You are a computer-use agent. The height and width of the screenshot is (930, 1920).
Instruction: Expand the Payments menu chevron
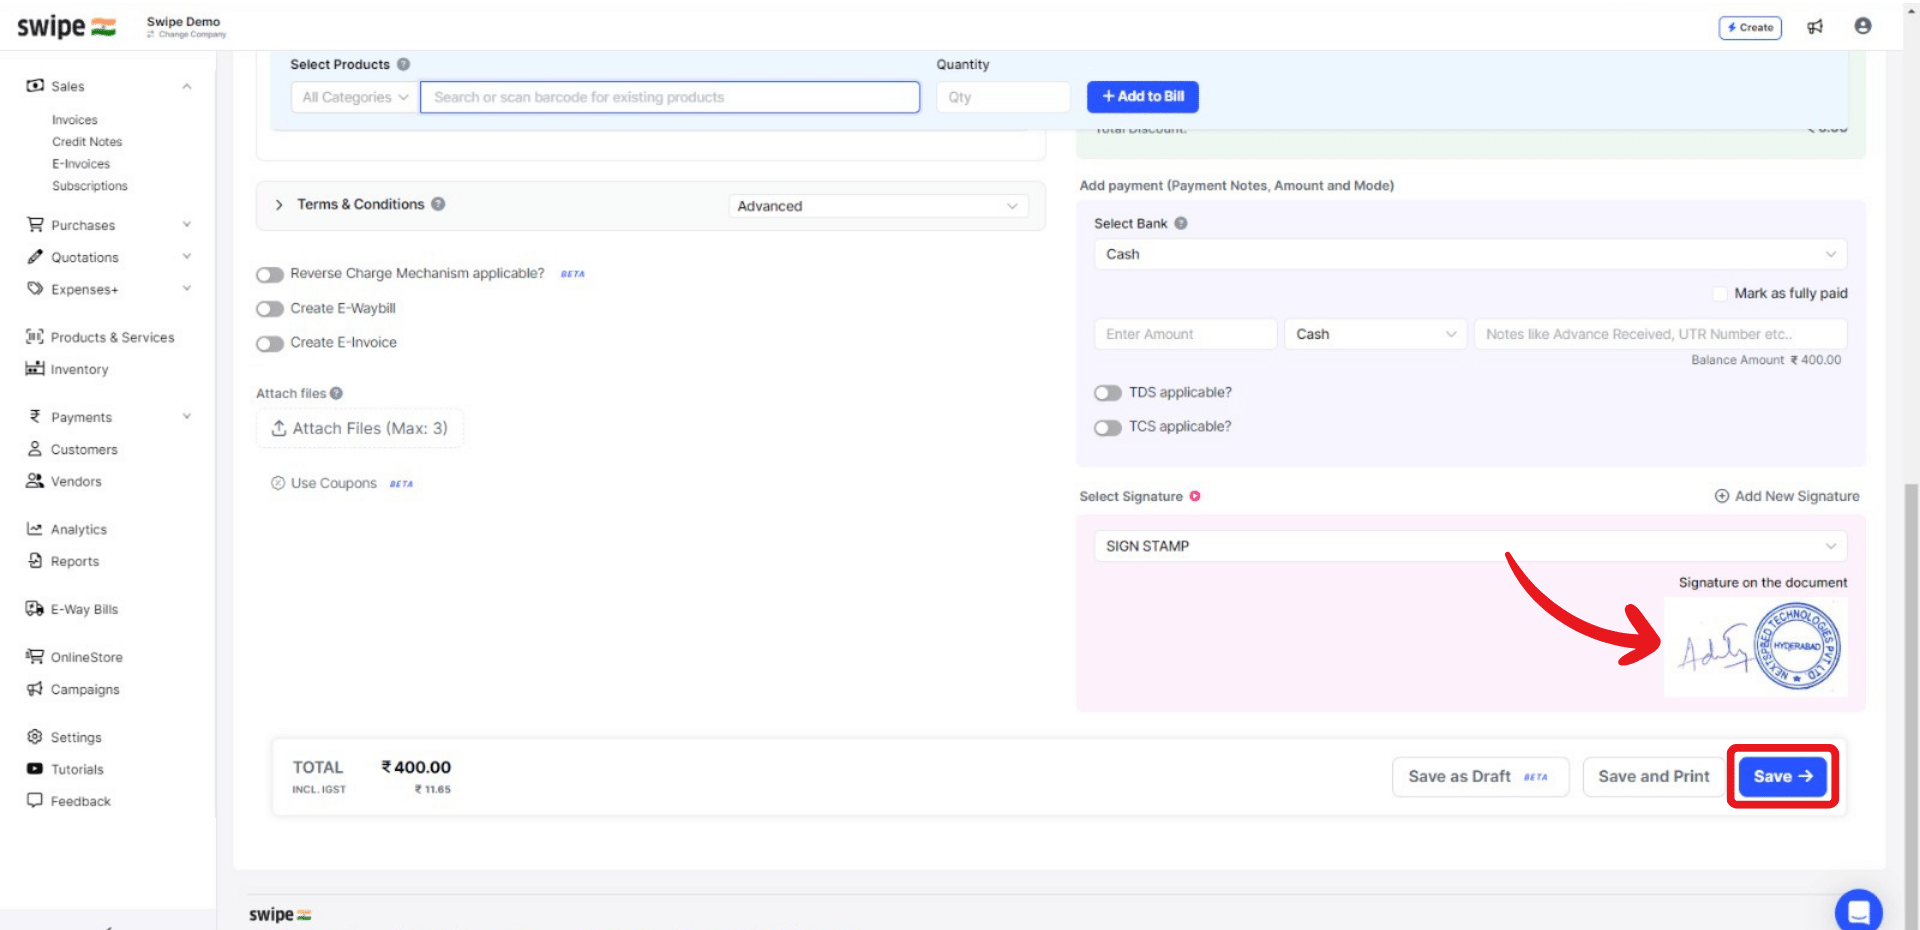pos(187,417)
